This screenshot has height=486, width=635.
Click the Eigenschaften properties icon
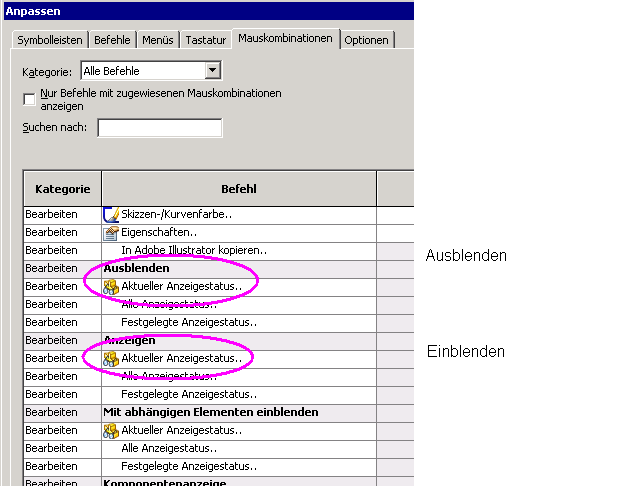(111, 233)
